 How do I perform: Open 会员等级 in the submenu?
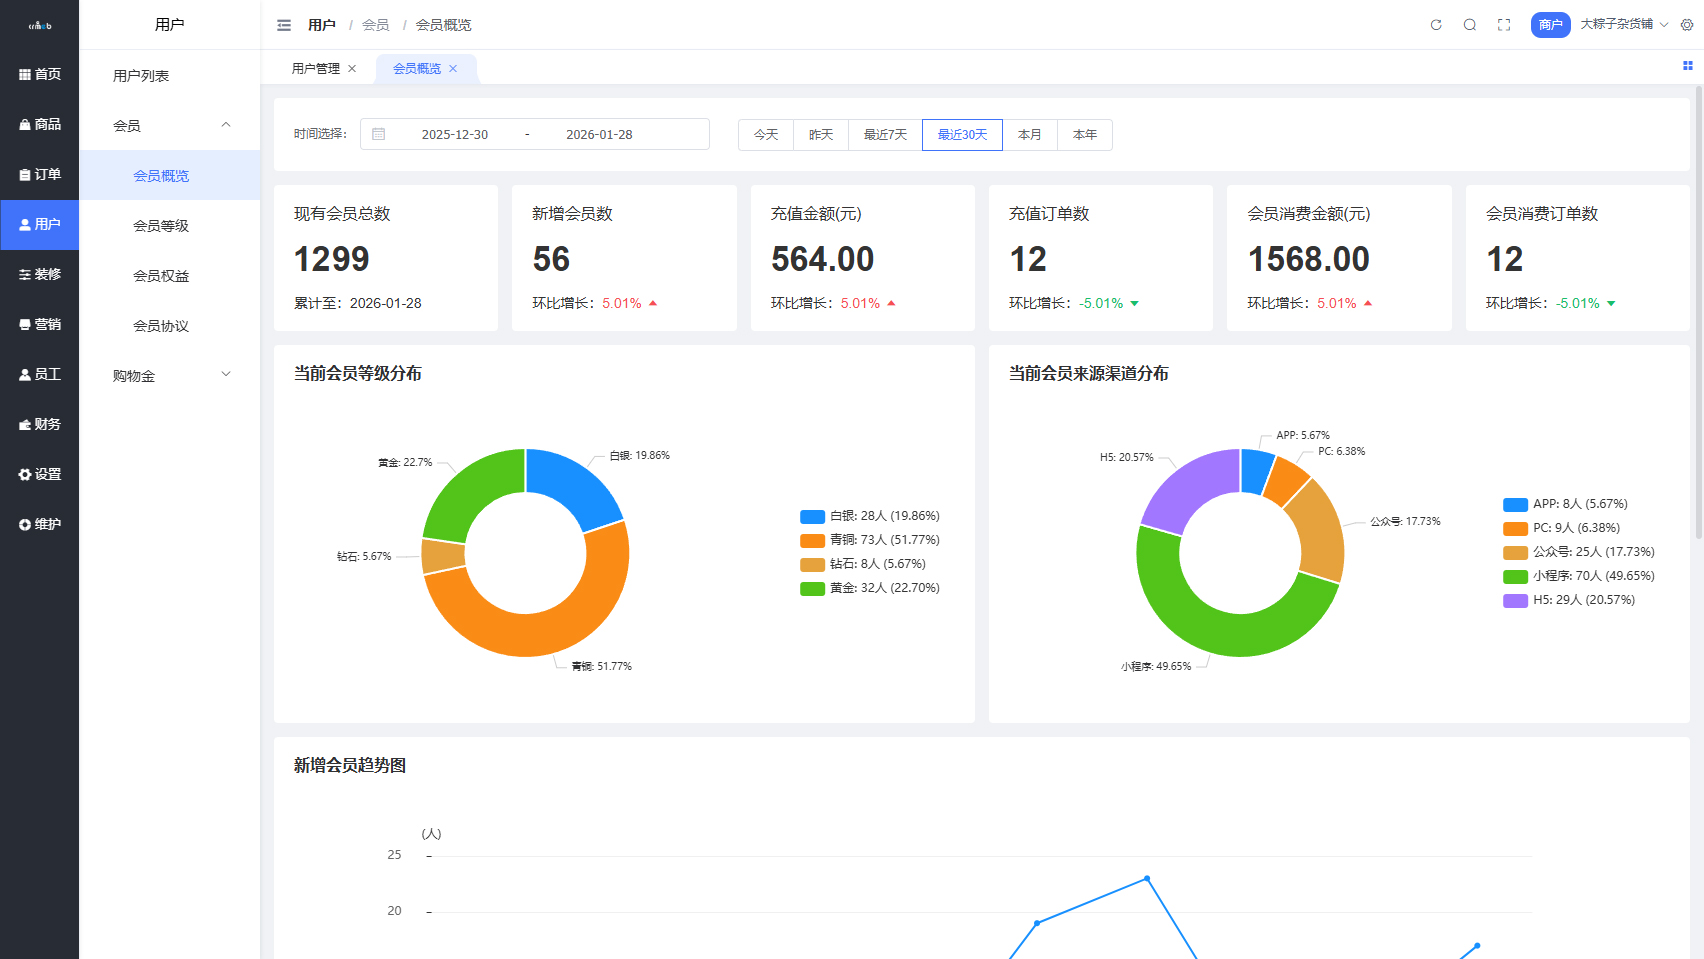(x=161, y=226)
